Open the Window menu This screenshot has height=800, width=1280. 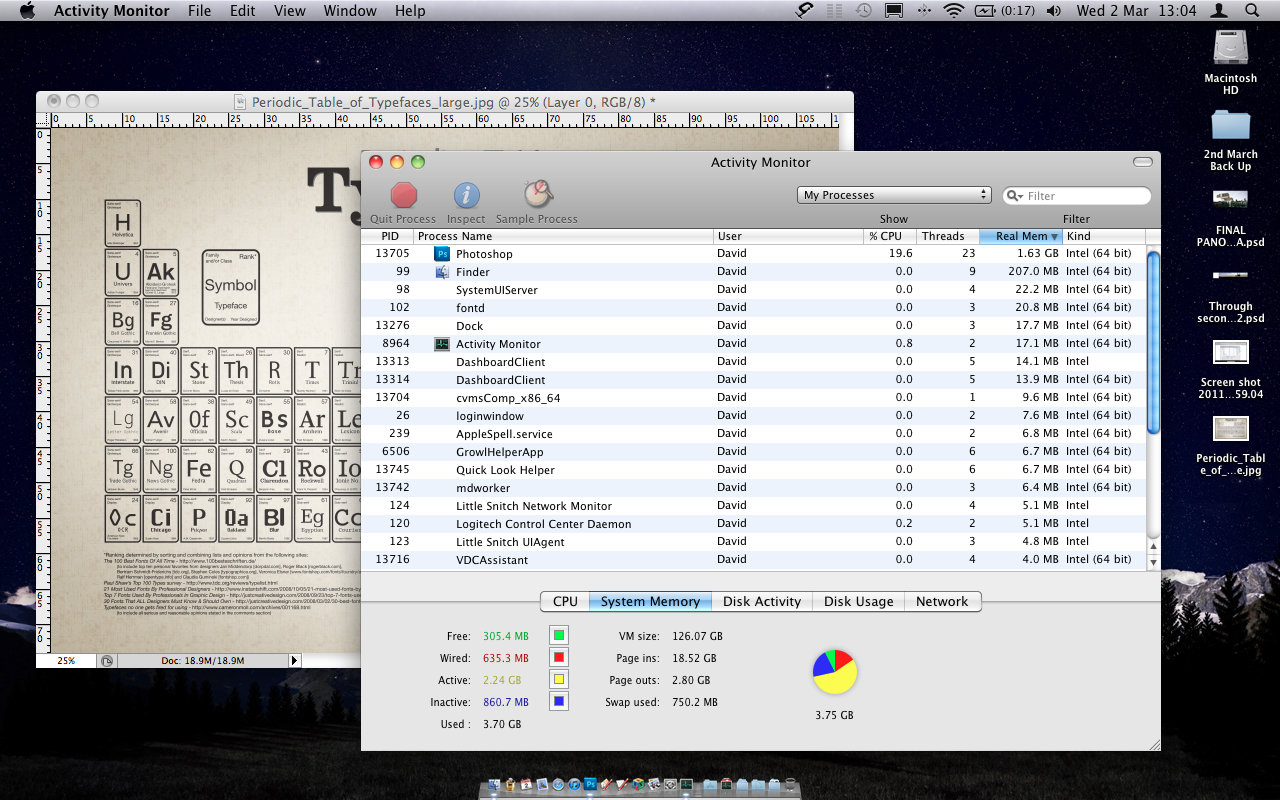[x=350, y=11]
